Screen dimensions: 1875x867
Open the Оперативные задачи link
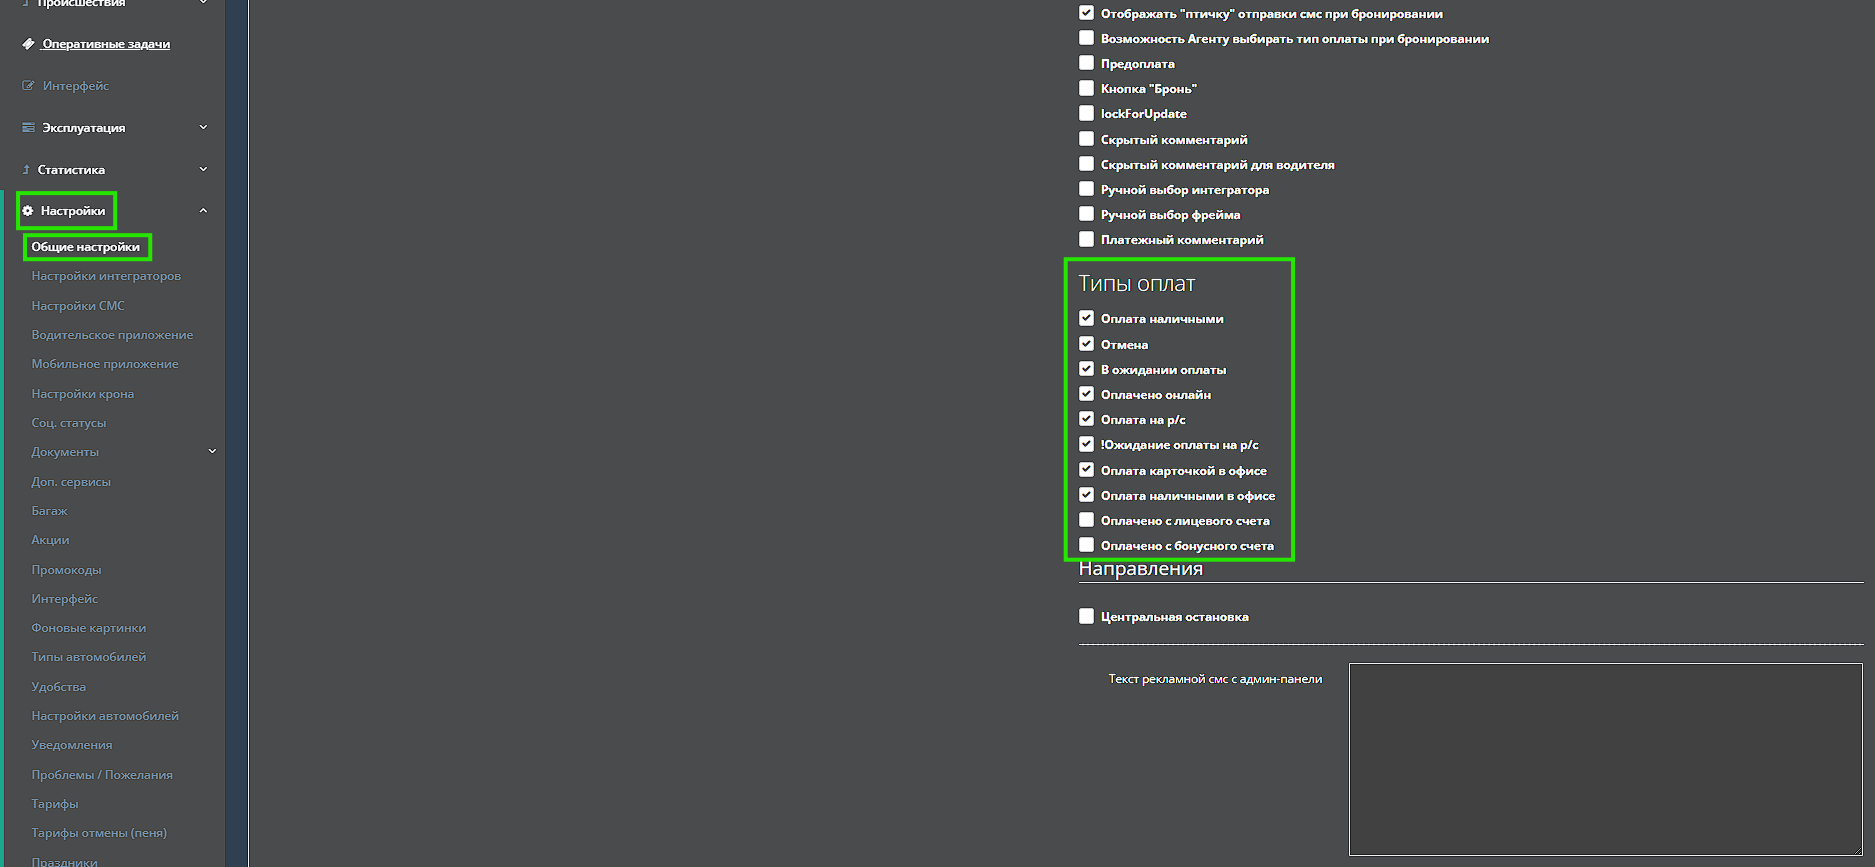click(x=106, y=44)
